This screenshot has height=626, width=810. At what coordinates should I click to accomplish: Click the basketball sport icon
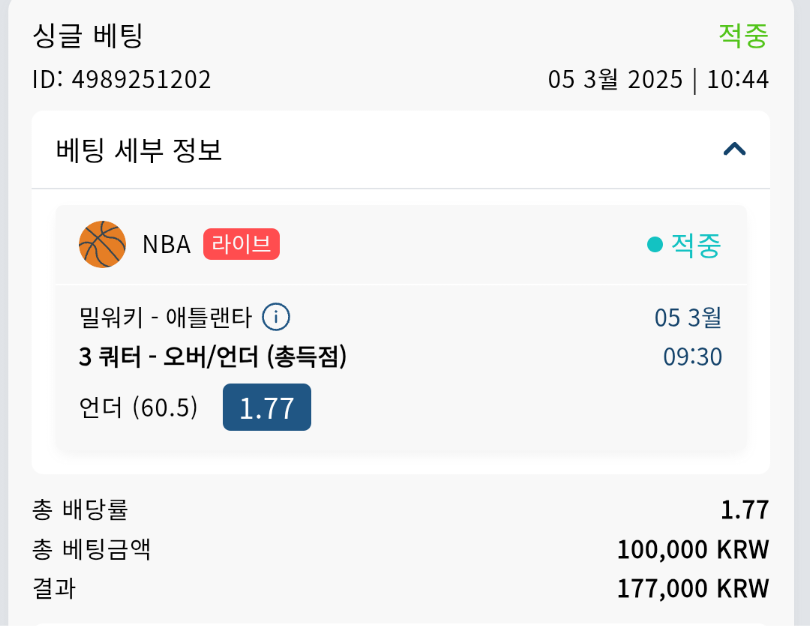(x=102, y=244)
